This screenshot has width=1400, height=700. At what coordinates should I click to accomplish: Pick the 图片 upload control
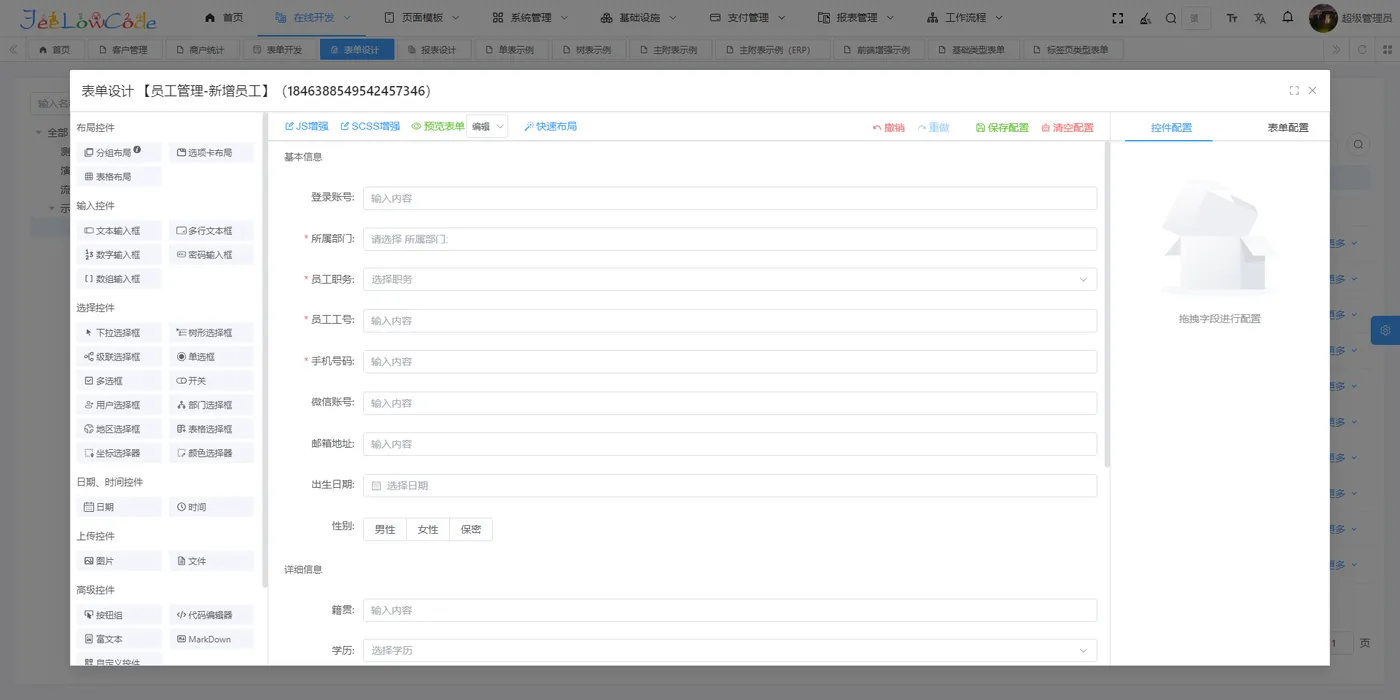(118, 561)
